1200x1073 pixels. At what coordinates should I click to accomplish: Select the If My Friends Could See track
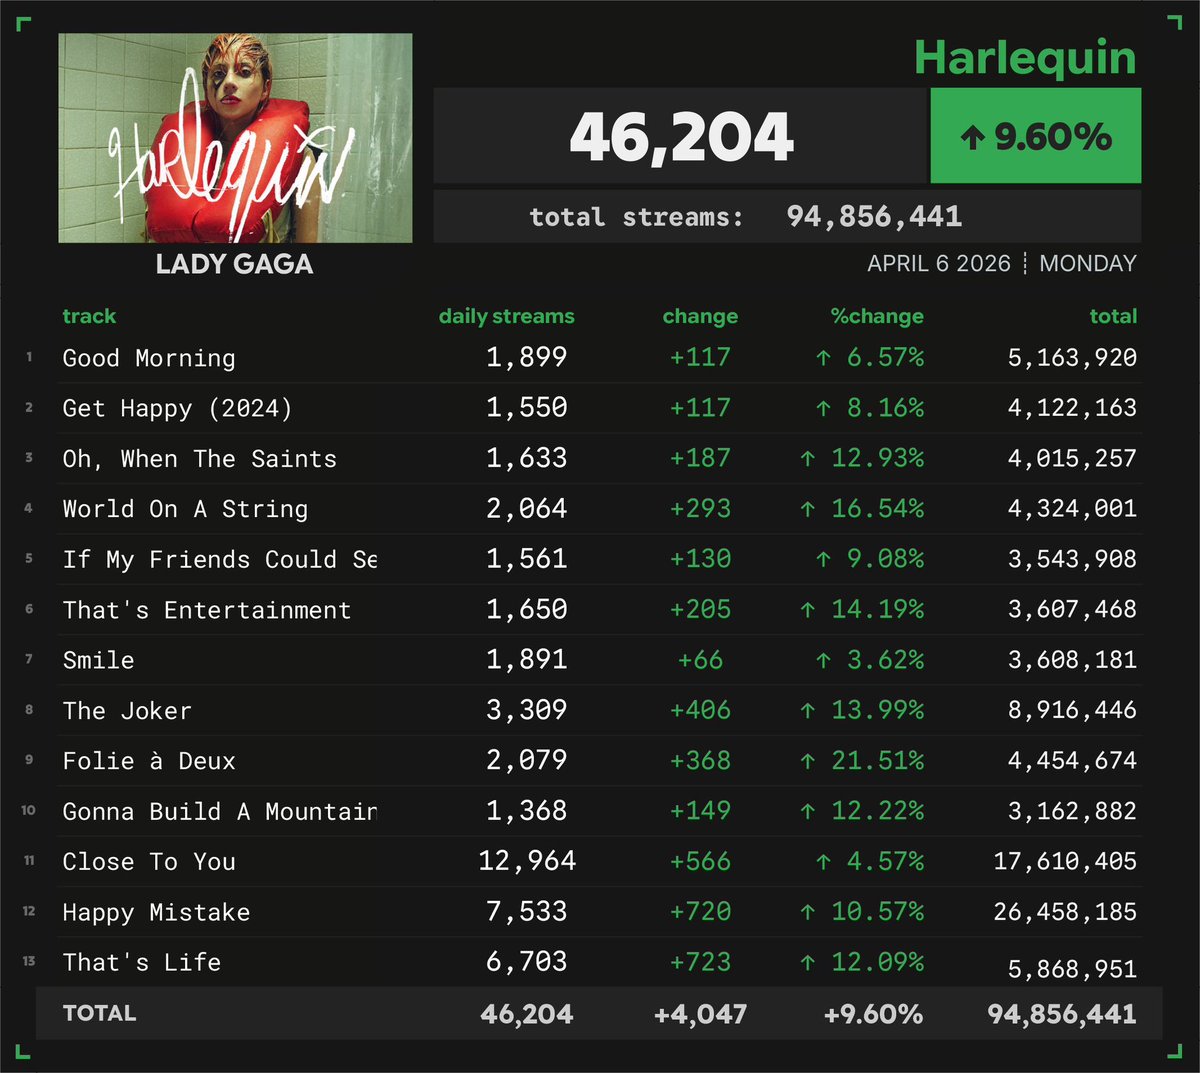[220, 559]
